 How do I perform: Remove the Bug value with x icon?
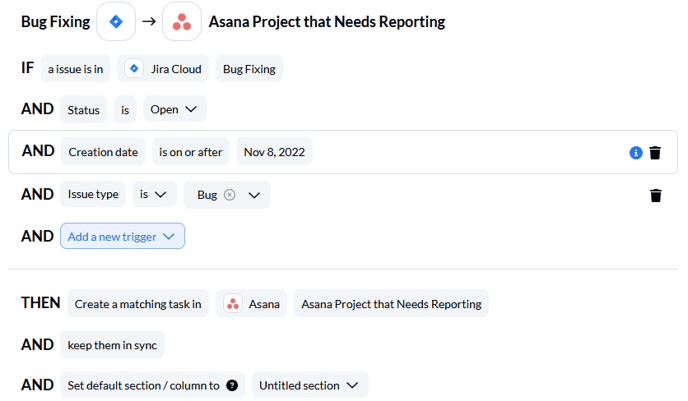pos(229,194)
